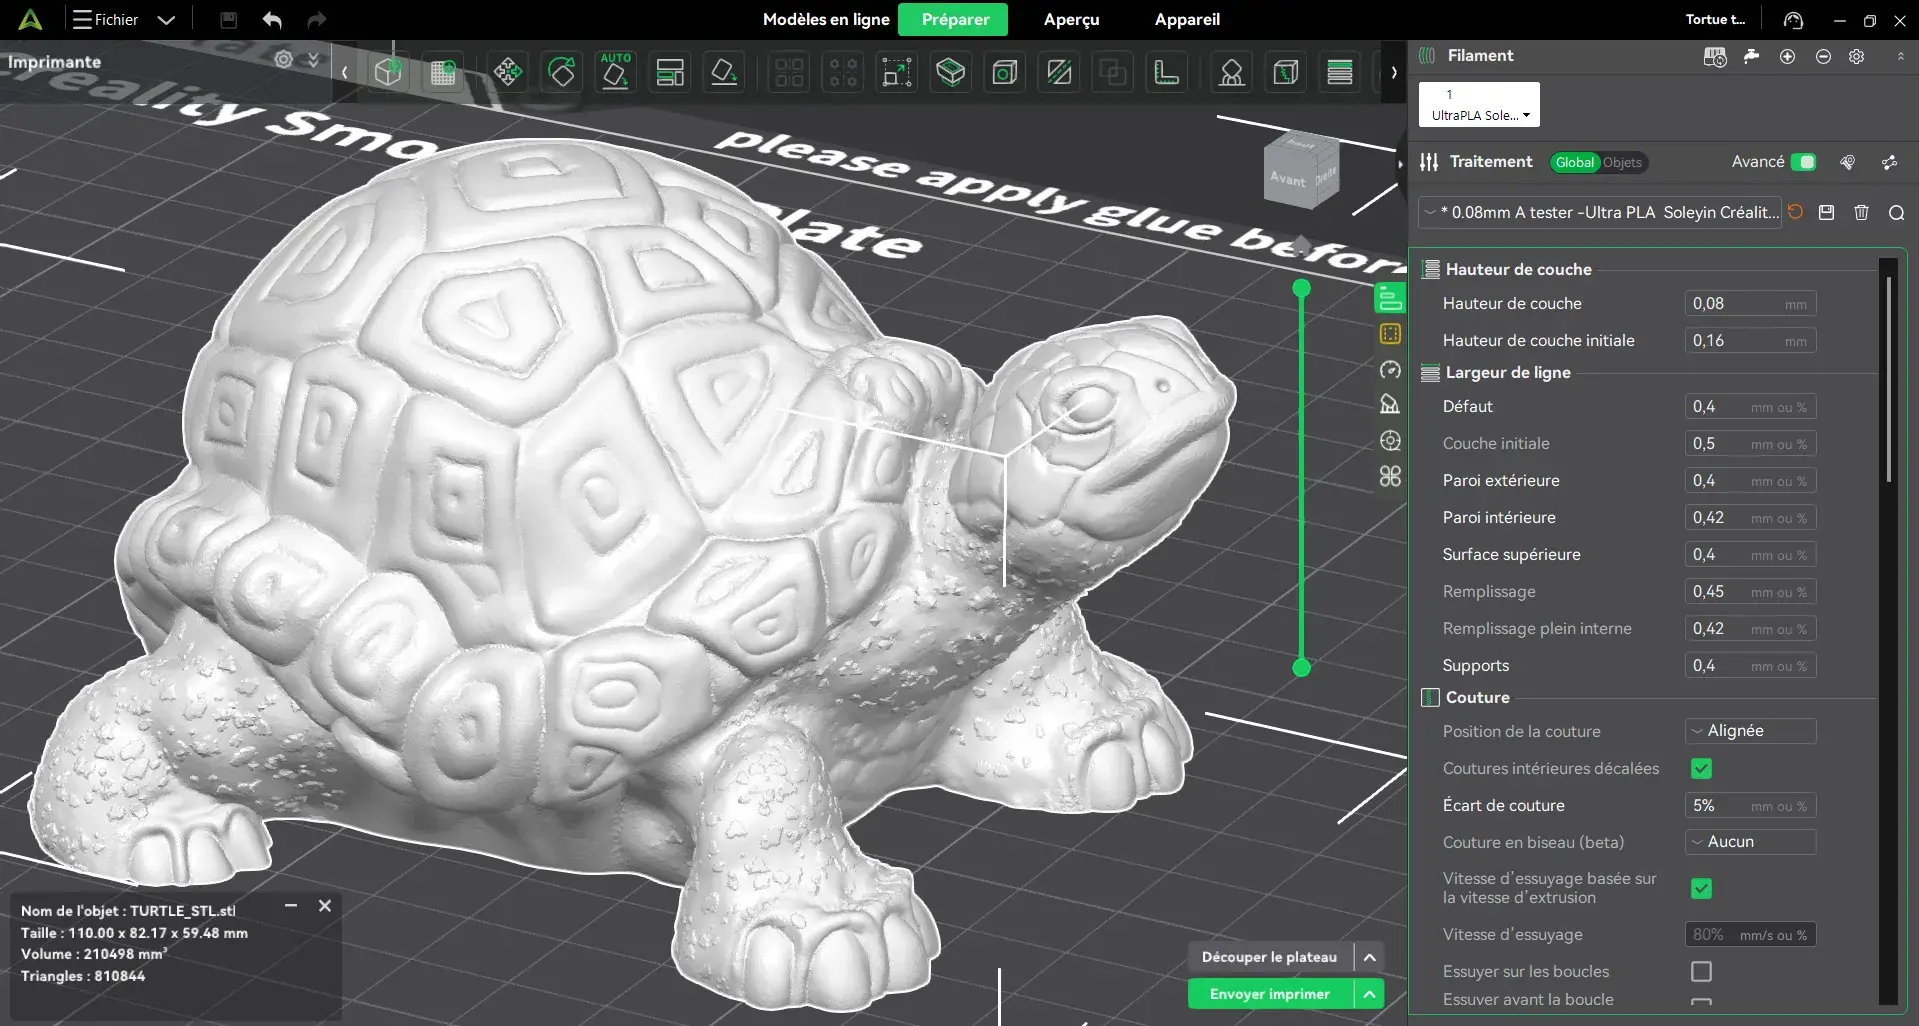Click the Écart de couture input field
Screen dimensions: 1919x1026
(x=1750, y=806)
